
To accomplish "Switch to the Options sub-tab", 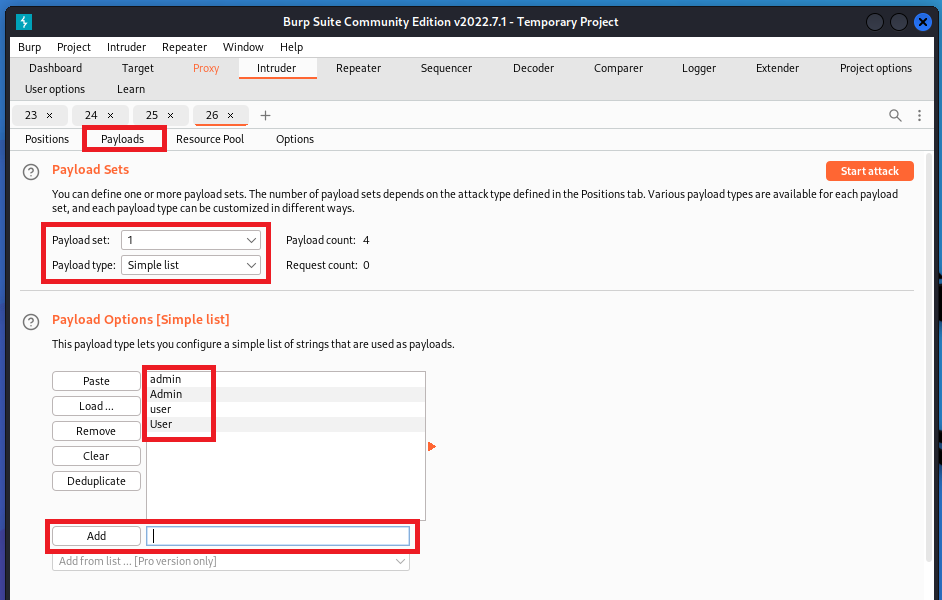I will click(x=295, y=139).
